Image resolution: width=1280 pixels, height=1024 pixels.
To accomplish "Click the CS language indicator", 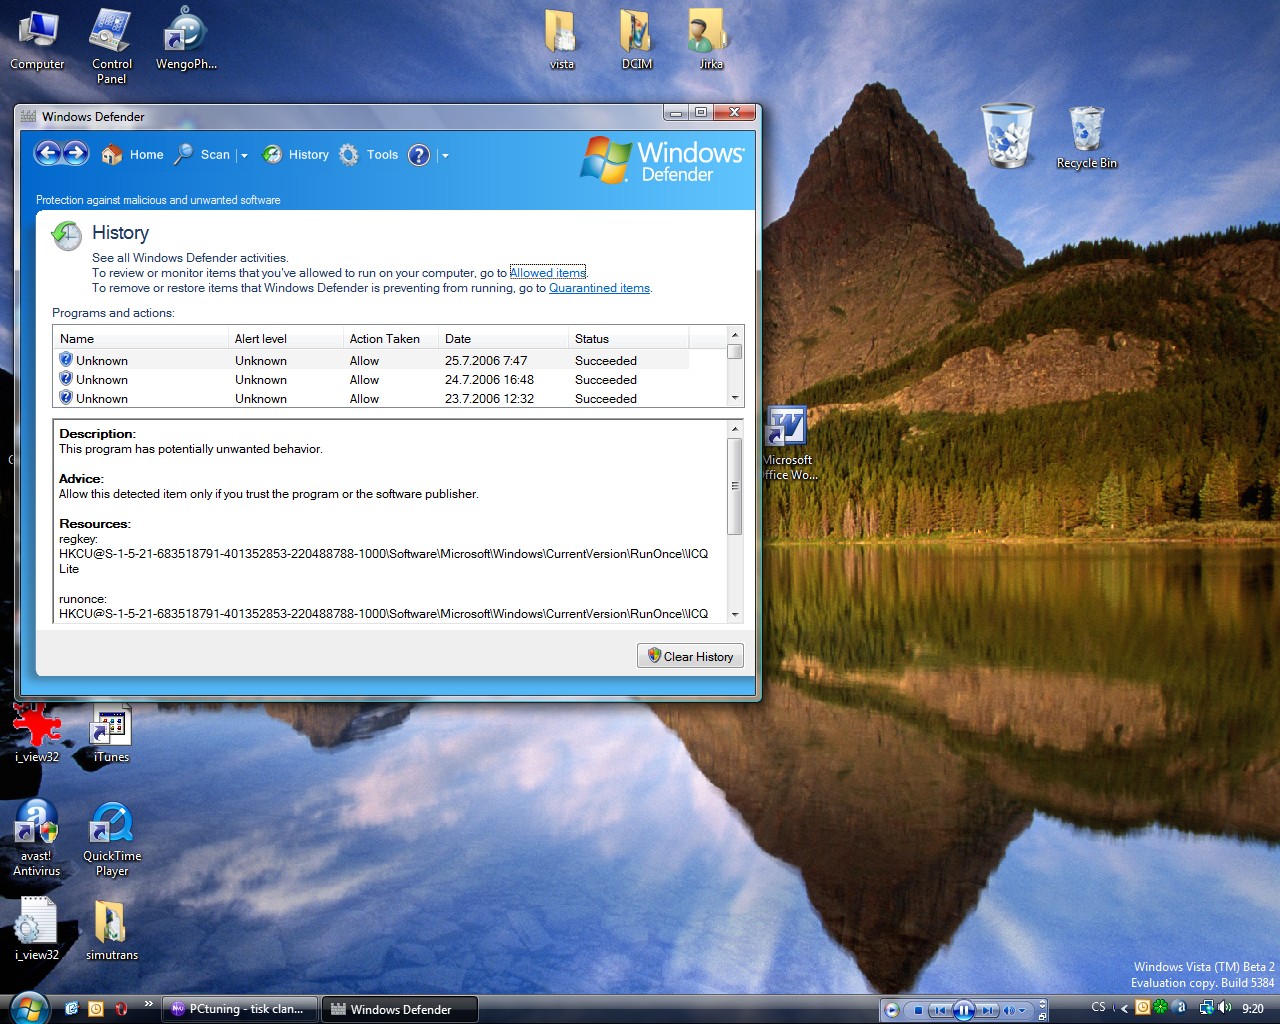I will point(1098,1007).
